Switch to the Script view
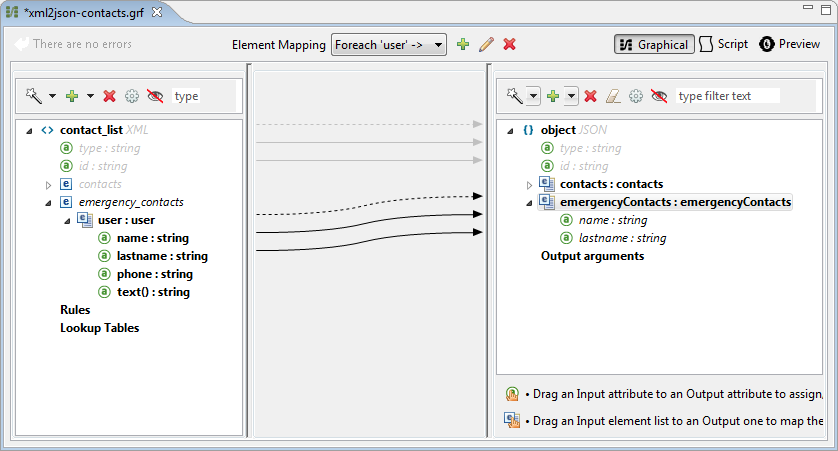This screenshot has height=451, width=838. pos(724,44)
